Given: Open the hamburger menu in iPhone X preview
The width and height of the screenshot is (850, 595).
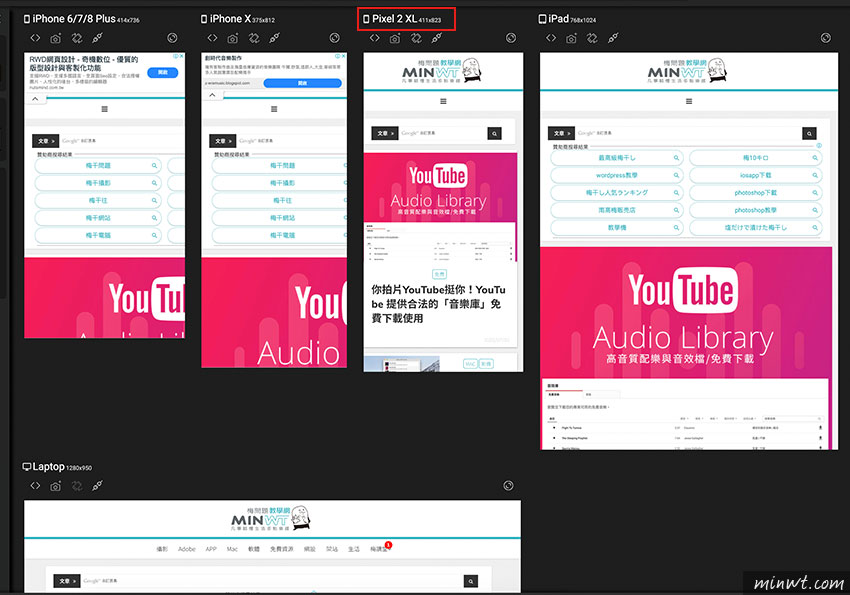Looking at the screenshot, I should tap(274, 109).
